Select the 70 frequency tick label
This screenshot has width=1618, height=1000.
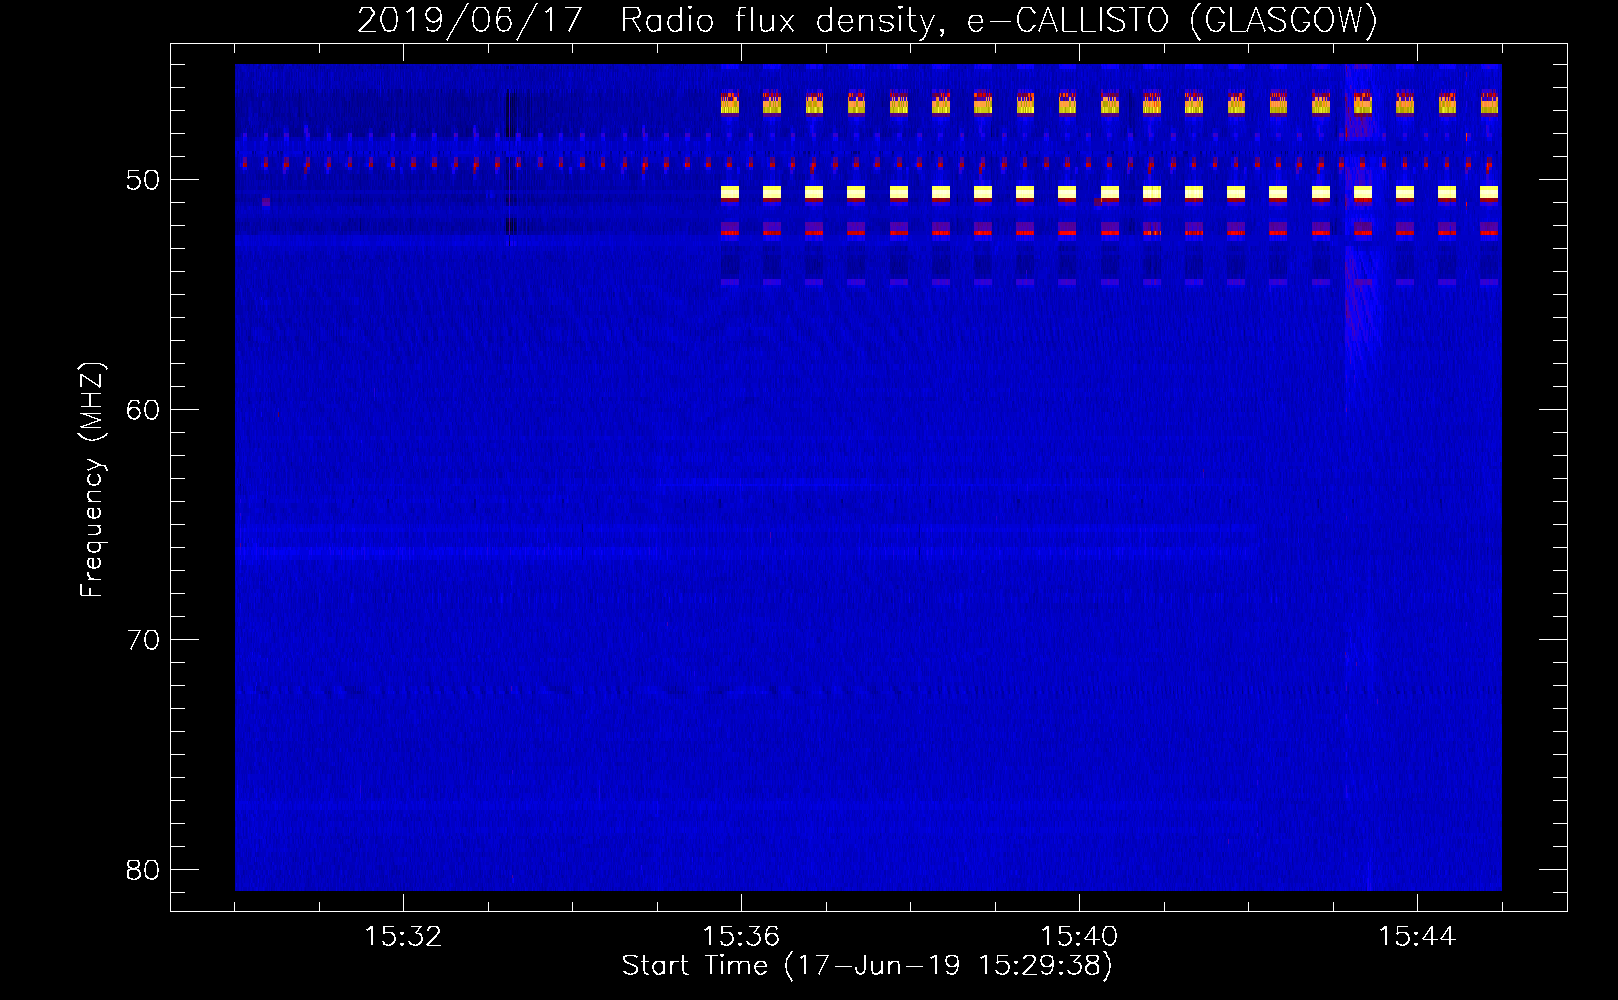pos(143,640)
